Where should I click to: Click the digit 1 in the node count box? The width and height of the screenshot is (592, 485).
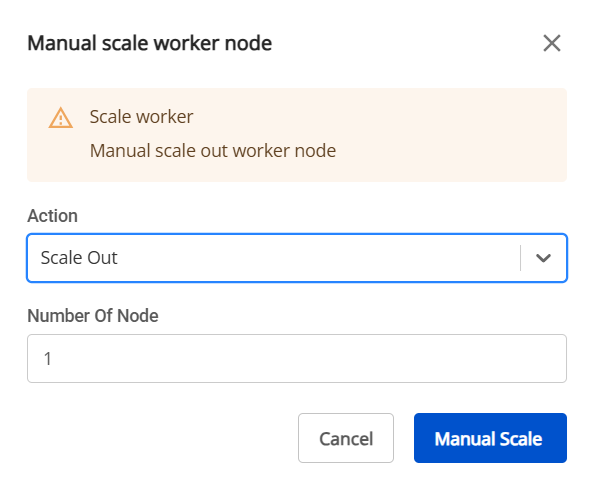48,359
